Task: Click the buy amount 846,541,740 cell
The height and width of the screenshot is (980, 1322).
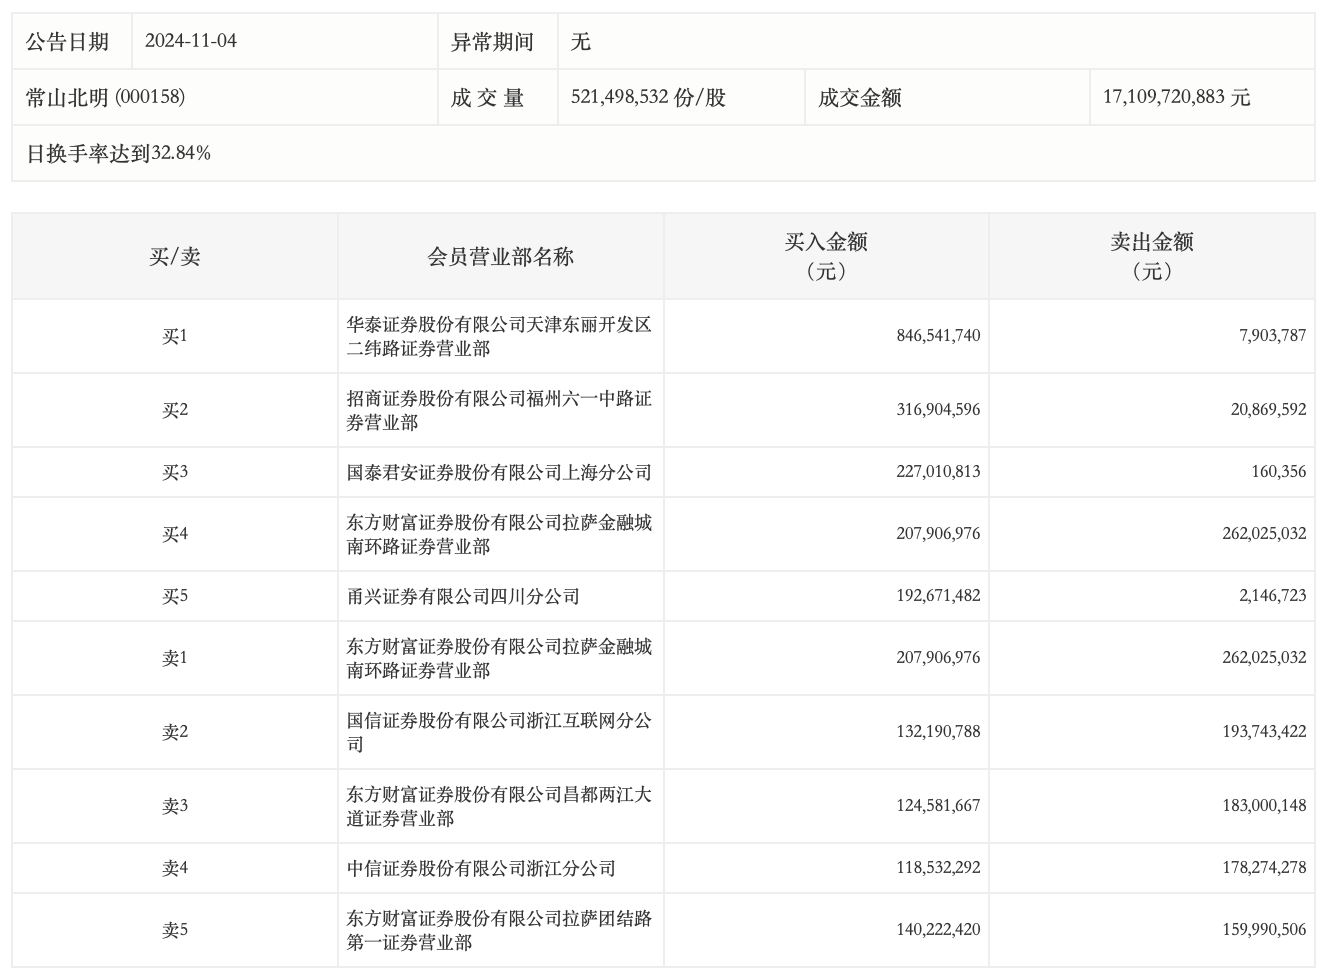Action: click(x=938, y=336)
